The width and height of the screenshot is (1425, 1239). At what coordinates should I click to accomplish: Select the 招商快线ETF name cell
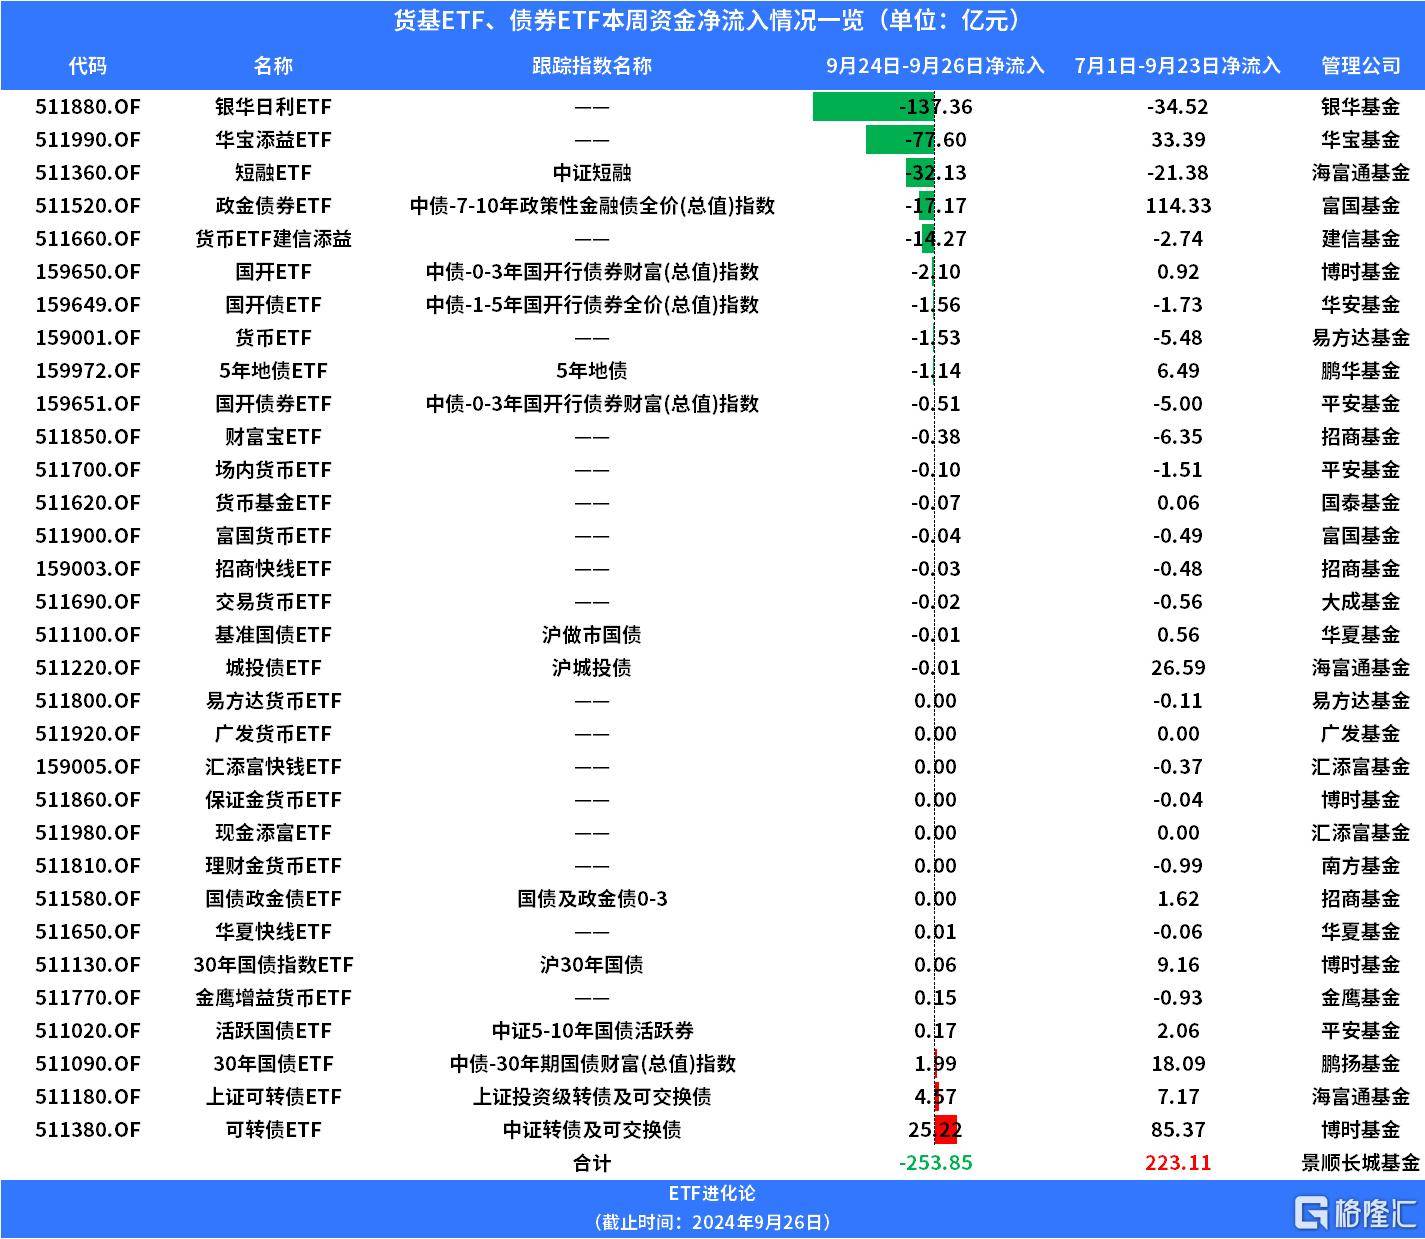pyautogui.click(x=273, y=569)
